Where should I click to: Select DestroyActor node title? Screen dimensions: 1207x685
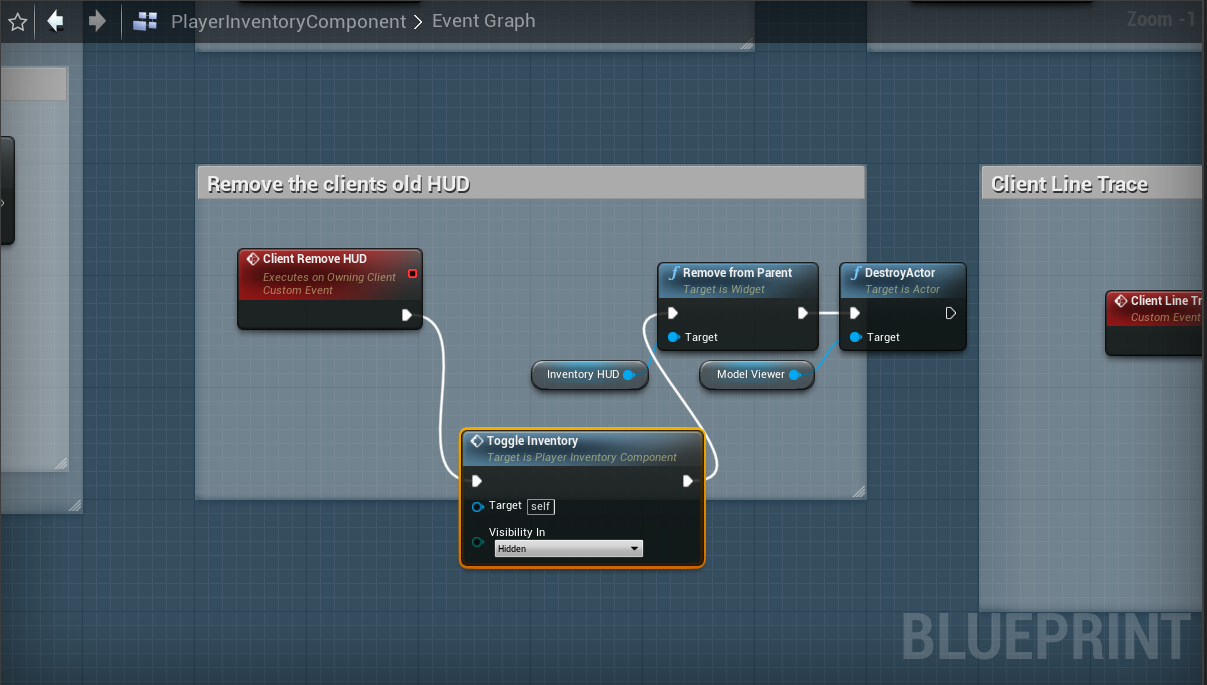coord(900,273)
